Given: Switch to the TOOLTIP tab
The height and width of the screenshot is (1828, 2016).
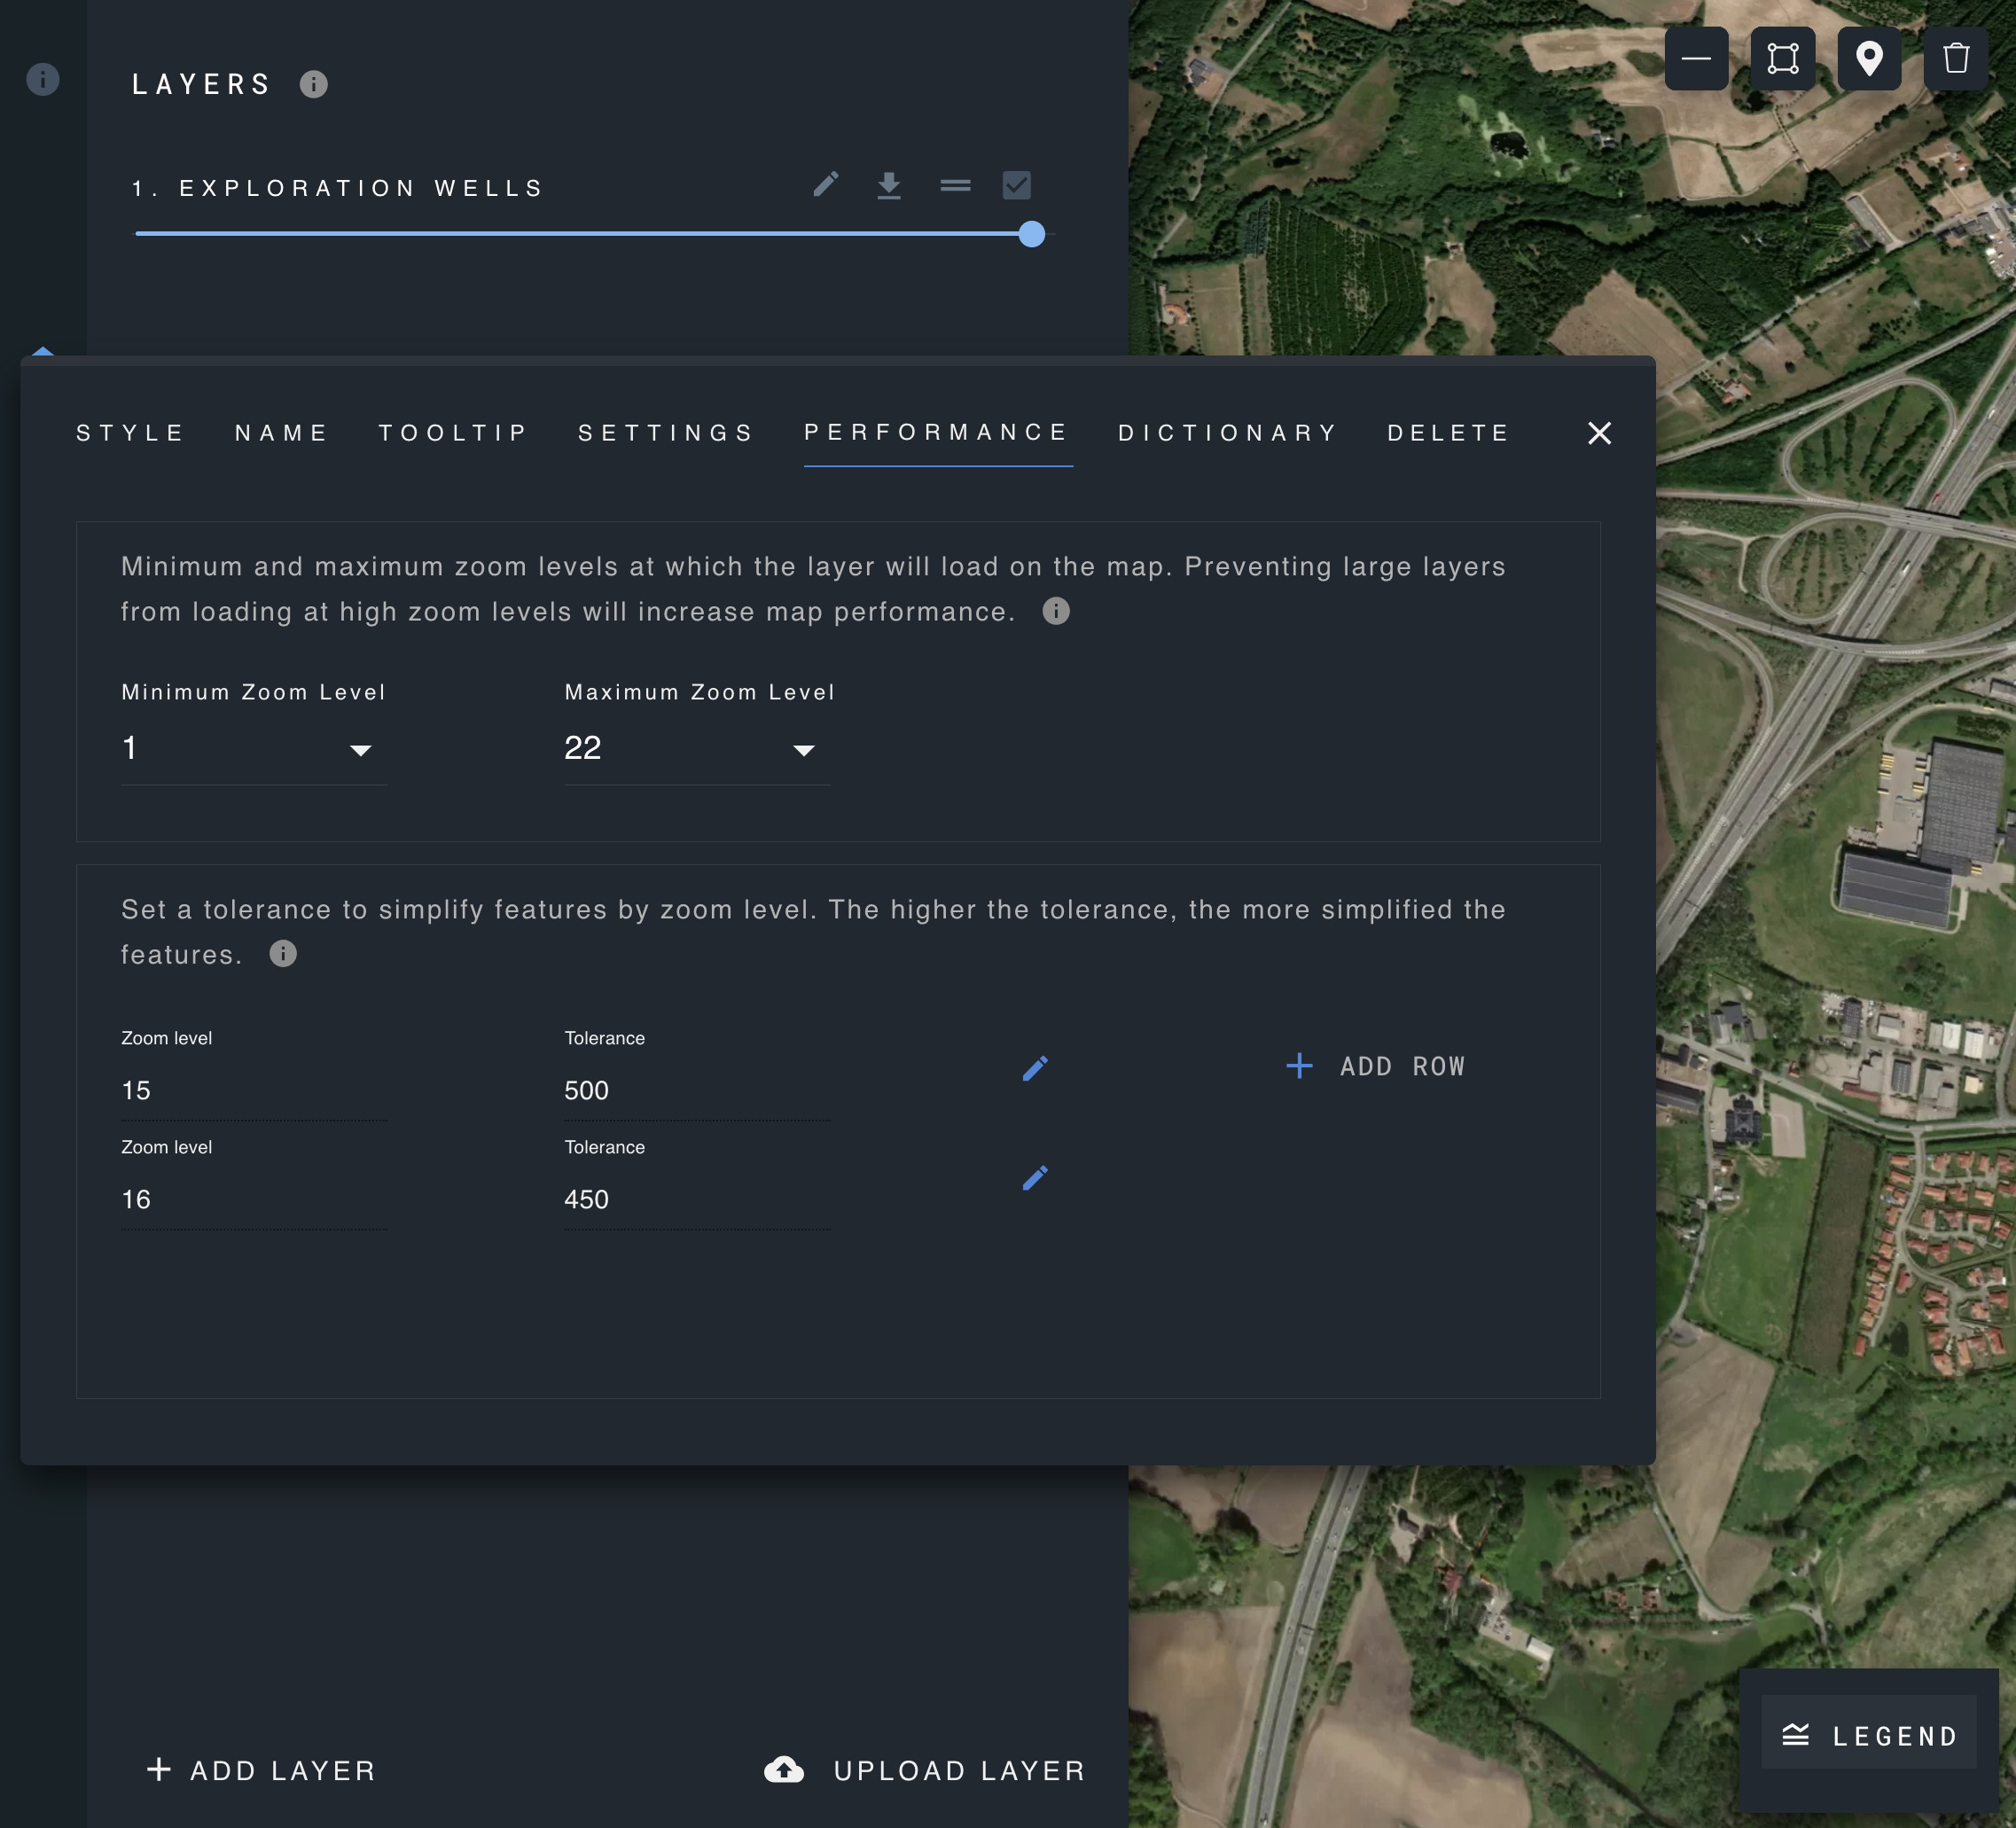Looking at the screenshot, I should pyautogui.click(x=453, y=433).
